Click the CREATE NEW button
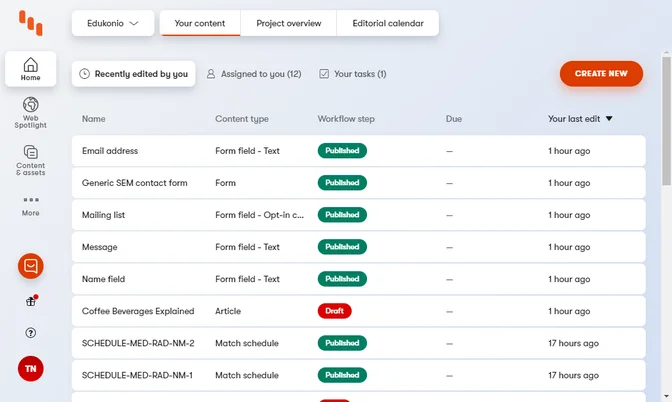Screen dimensions: 672x402 [601, 74]
